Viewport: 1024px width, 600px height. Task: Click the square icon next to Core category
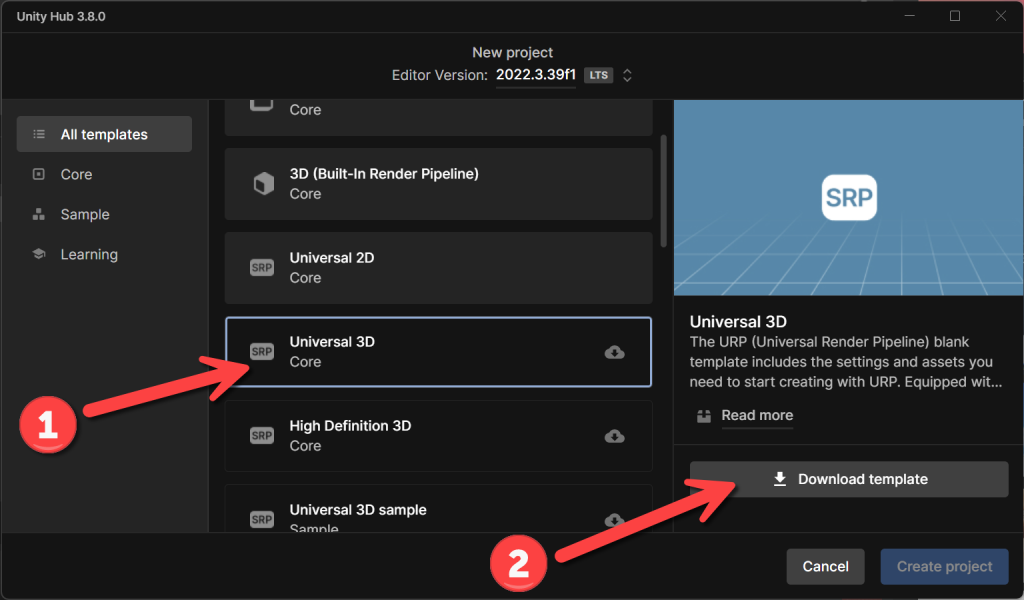[x=39, y=174]
